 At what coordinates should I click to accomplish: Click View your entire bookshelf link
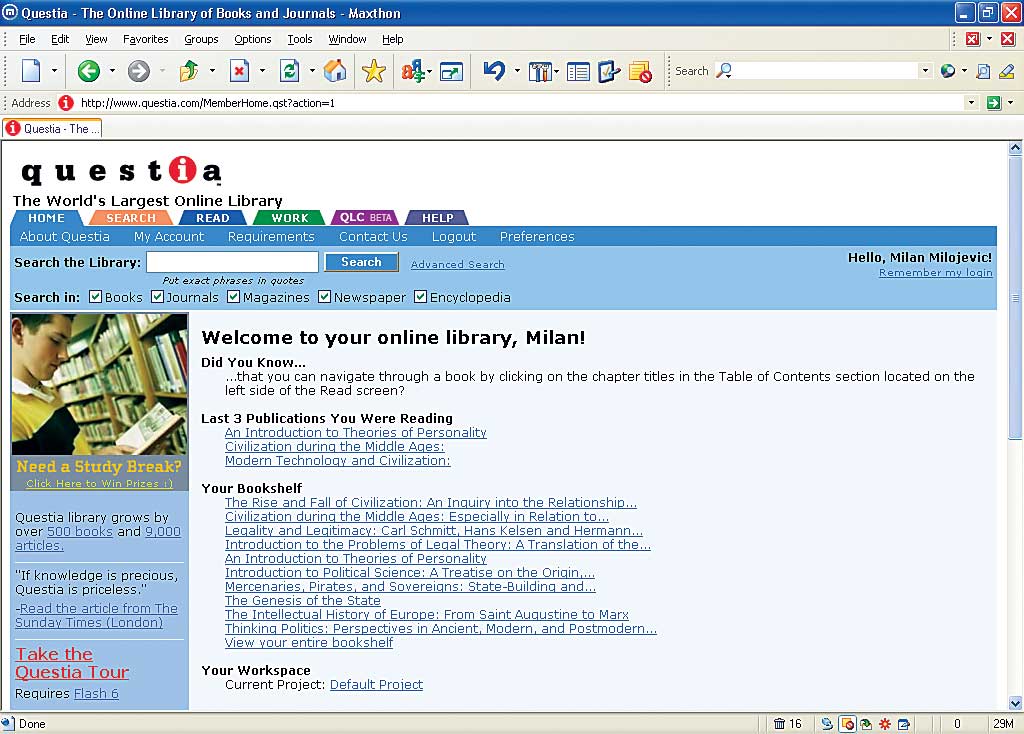coord(309,642)
